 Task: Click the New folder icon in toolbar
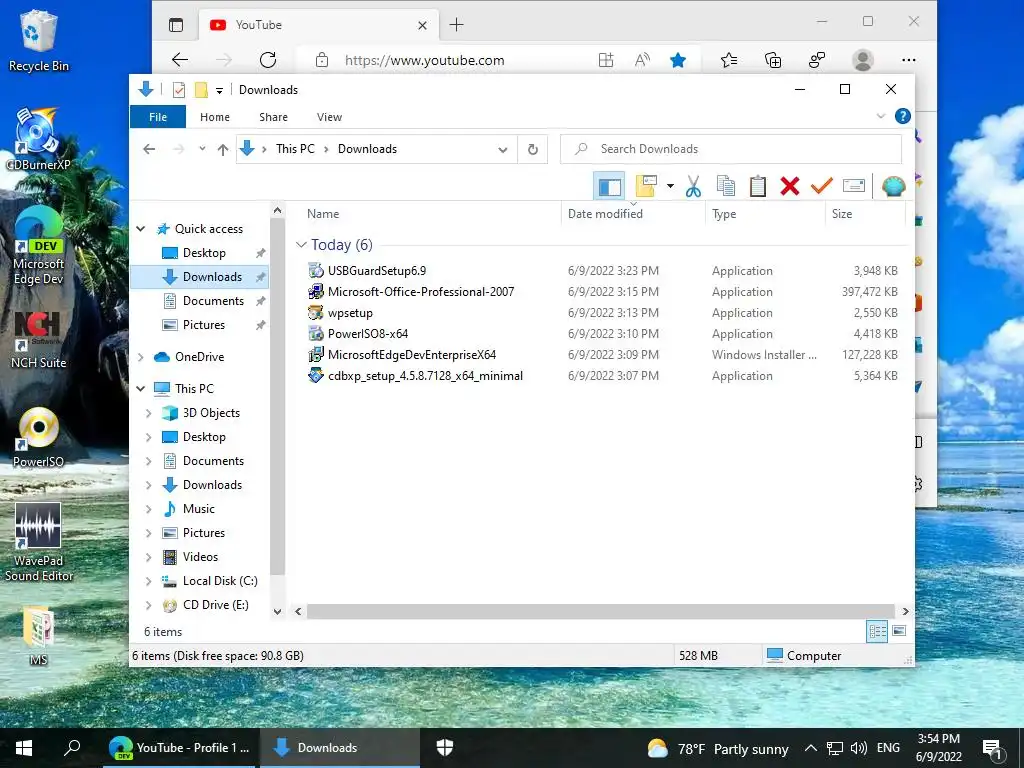click(646, 186)
